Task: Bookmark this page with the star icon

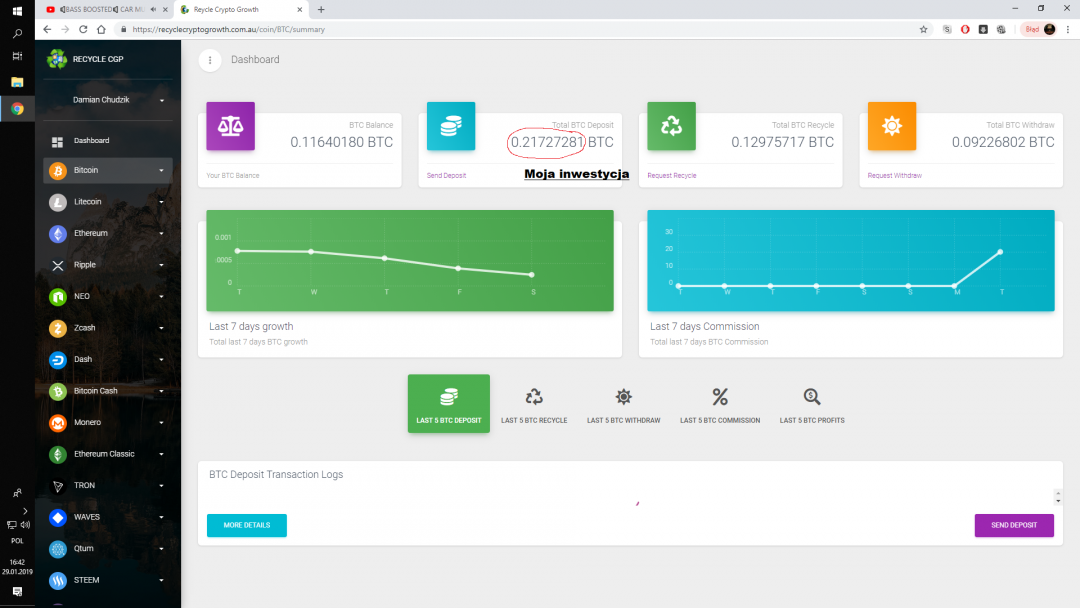Action: [x=923, y=29]
